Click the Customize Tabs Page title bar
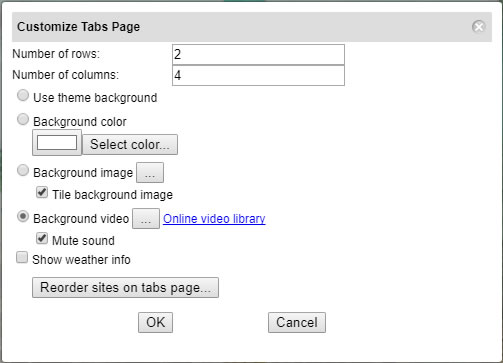 252,27
